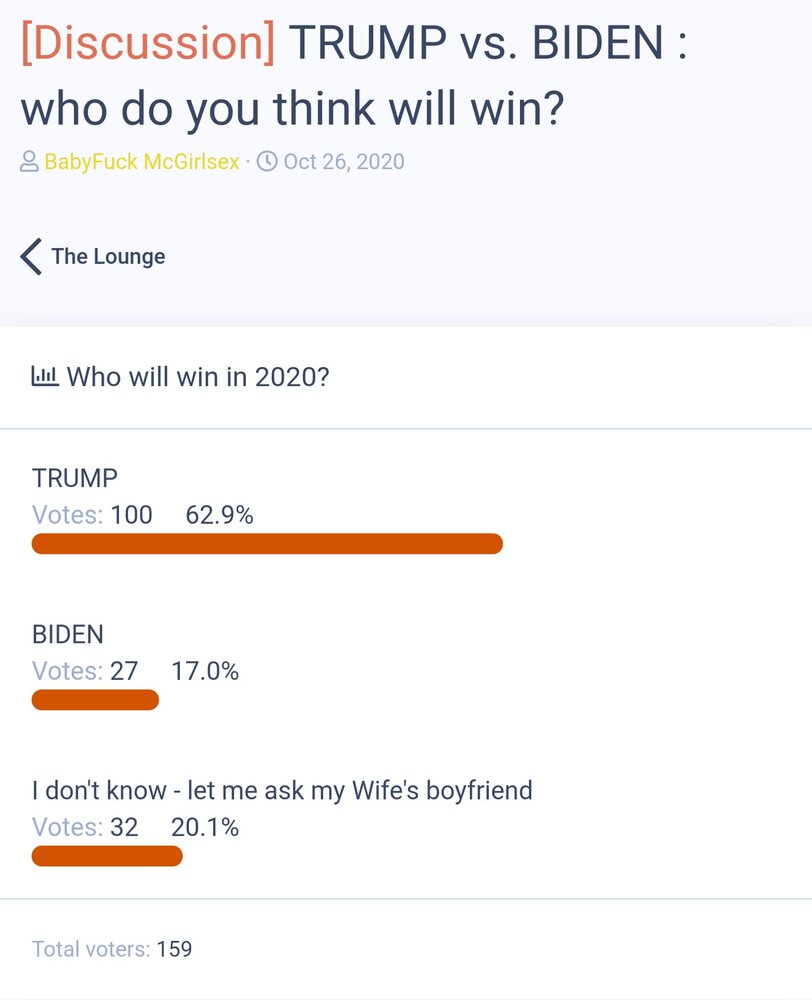Click the Total voters 159 text

coord(112,949)
